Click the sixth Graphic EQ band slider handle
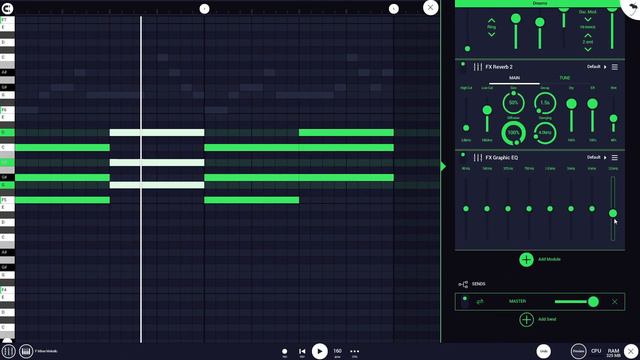The image size is (640, 360). [571, 209]
